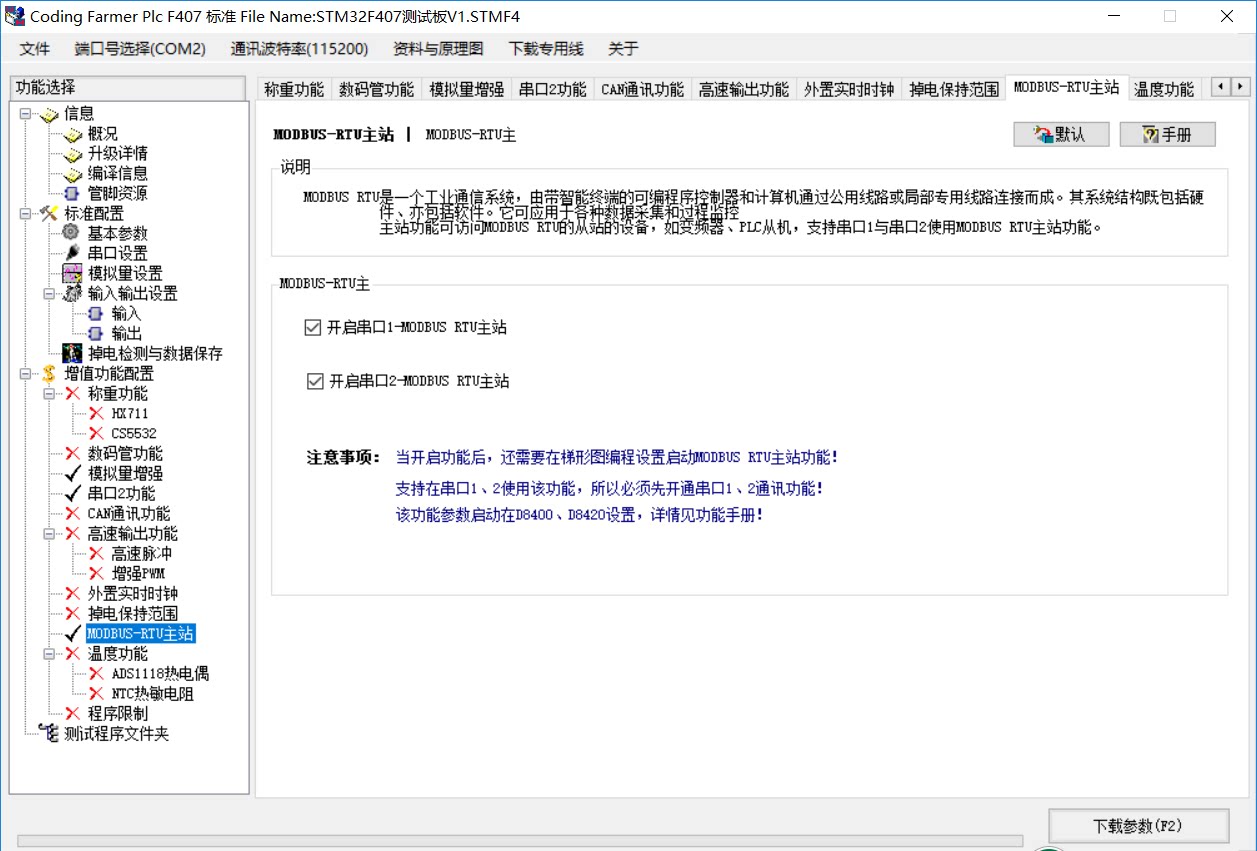Open the 关于 menu

(623, 49)
